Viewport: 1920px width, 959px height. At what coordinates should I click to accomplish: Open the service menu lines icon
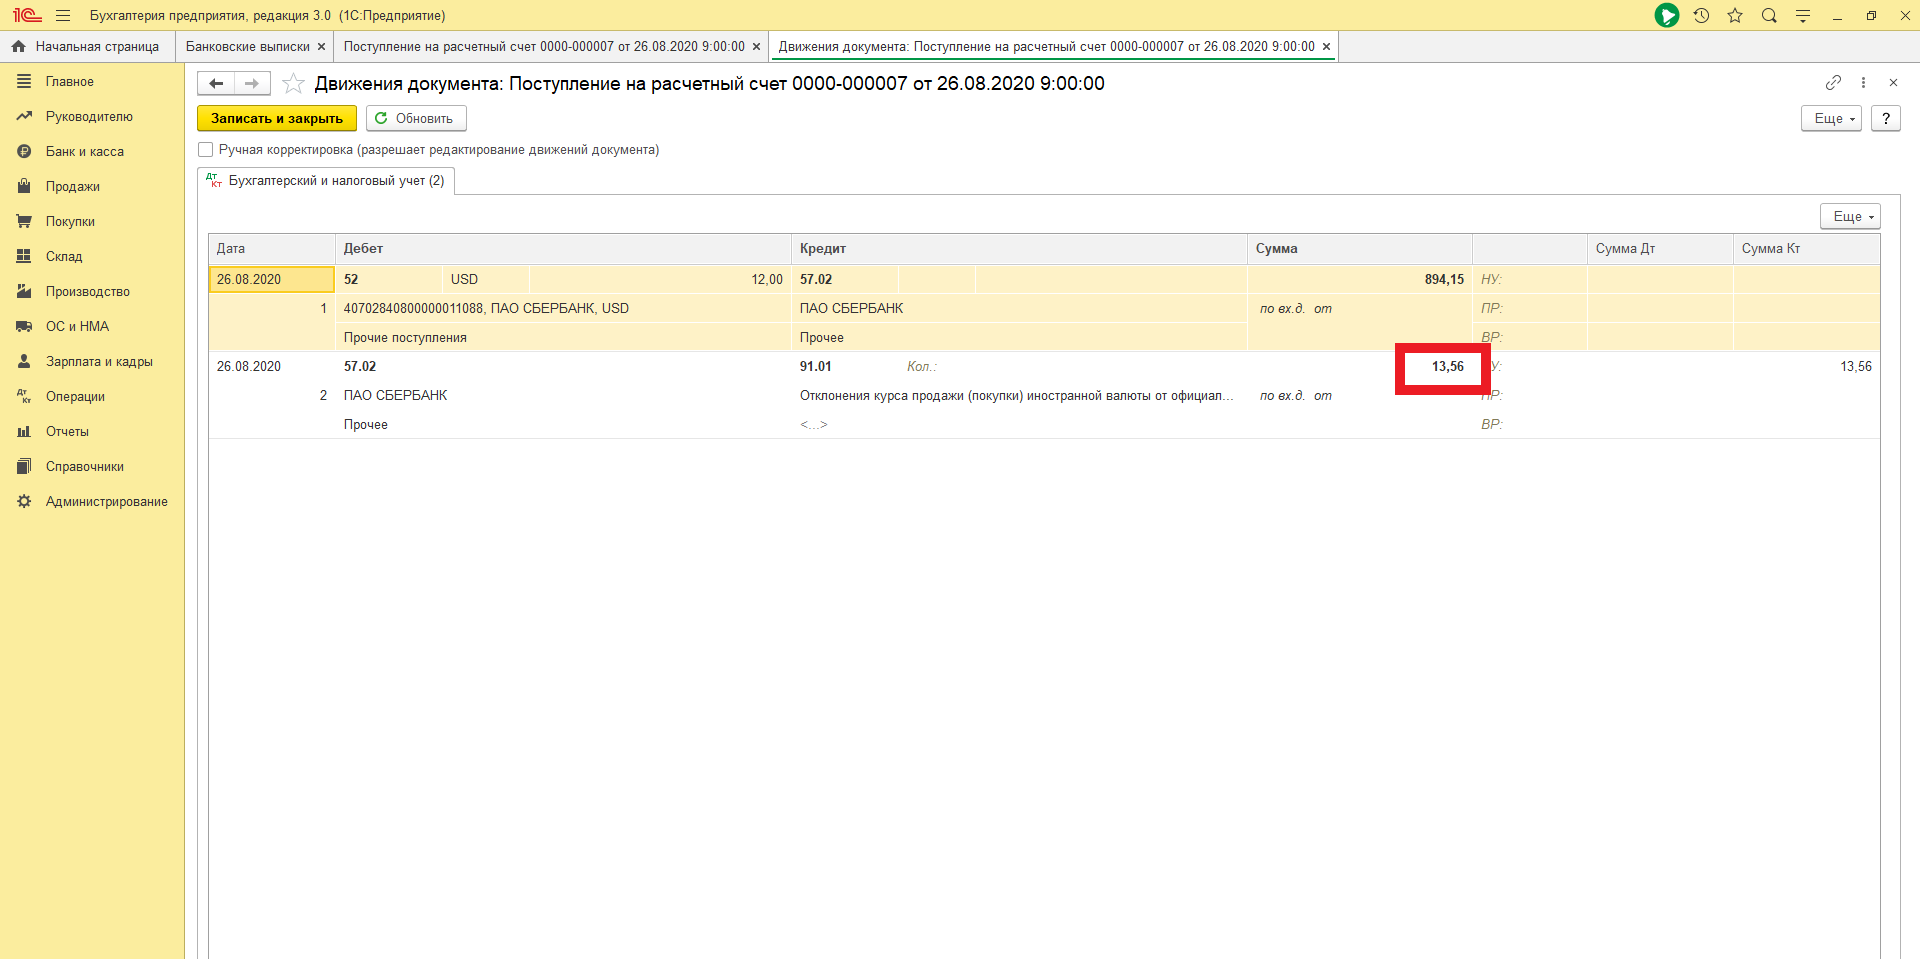(1803, 15)
